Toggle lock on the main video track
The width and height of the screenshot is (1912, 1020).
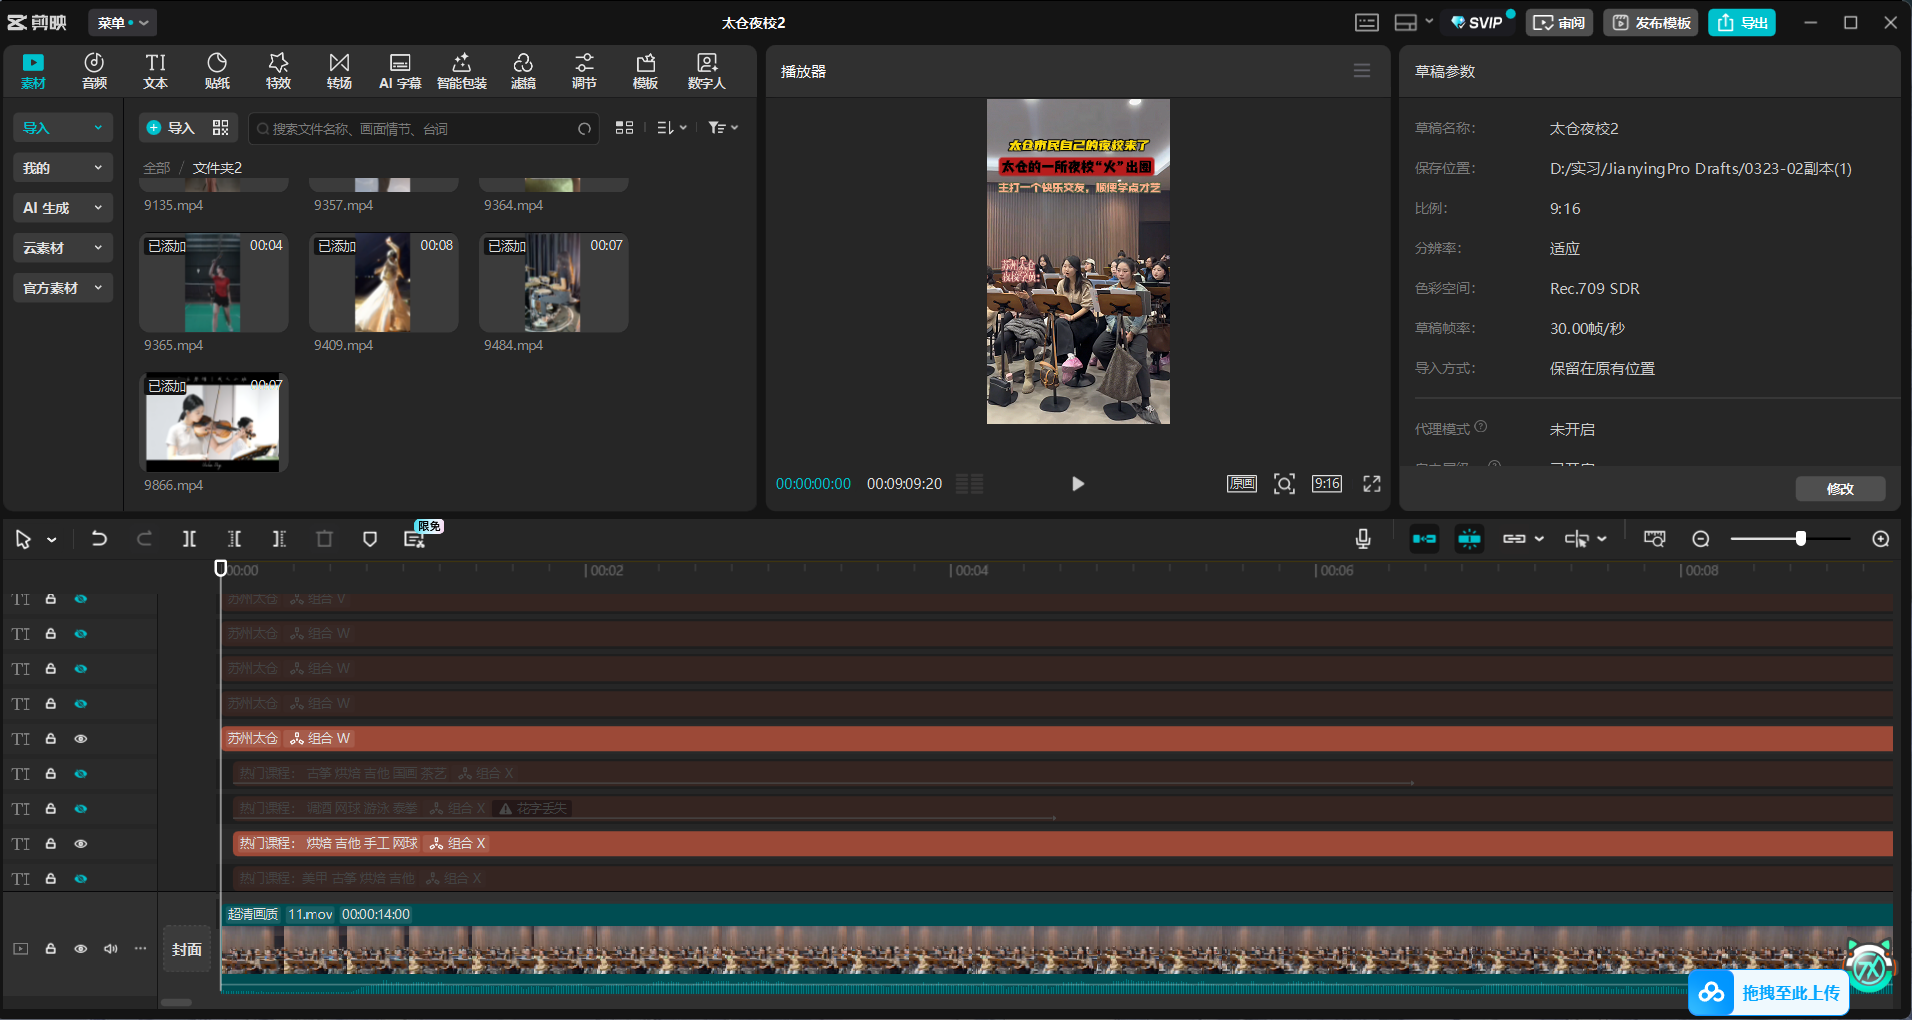[x=51, y=949]
